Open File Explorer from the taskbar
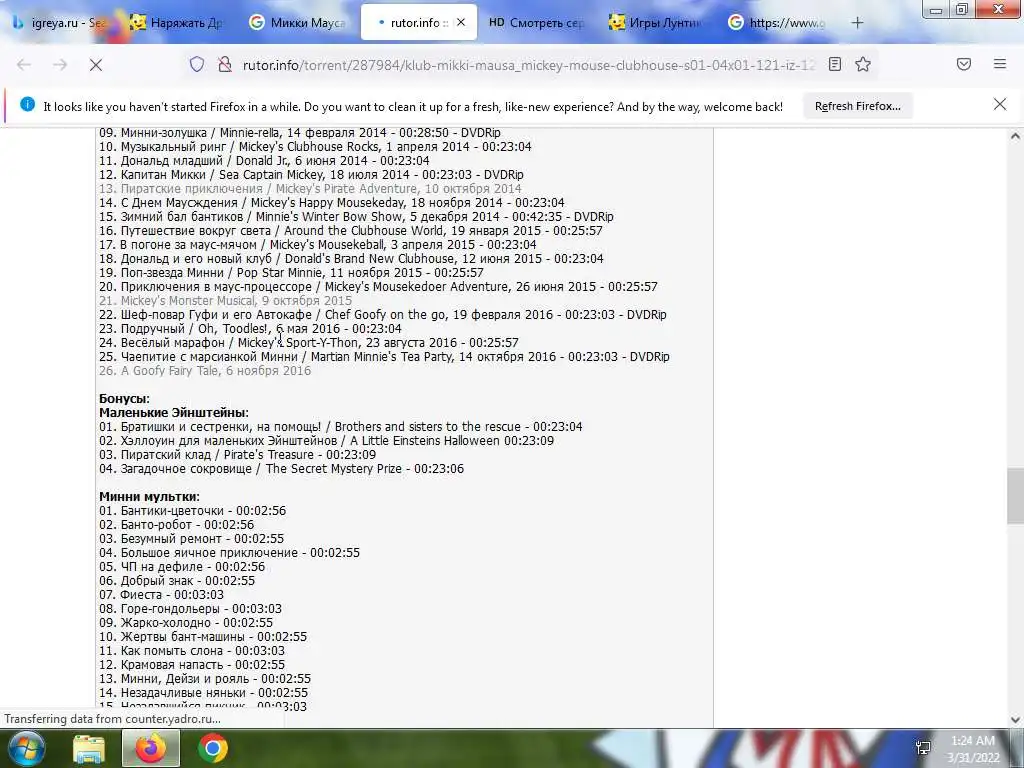 89,749
